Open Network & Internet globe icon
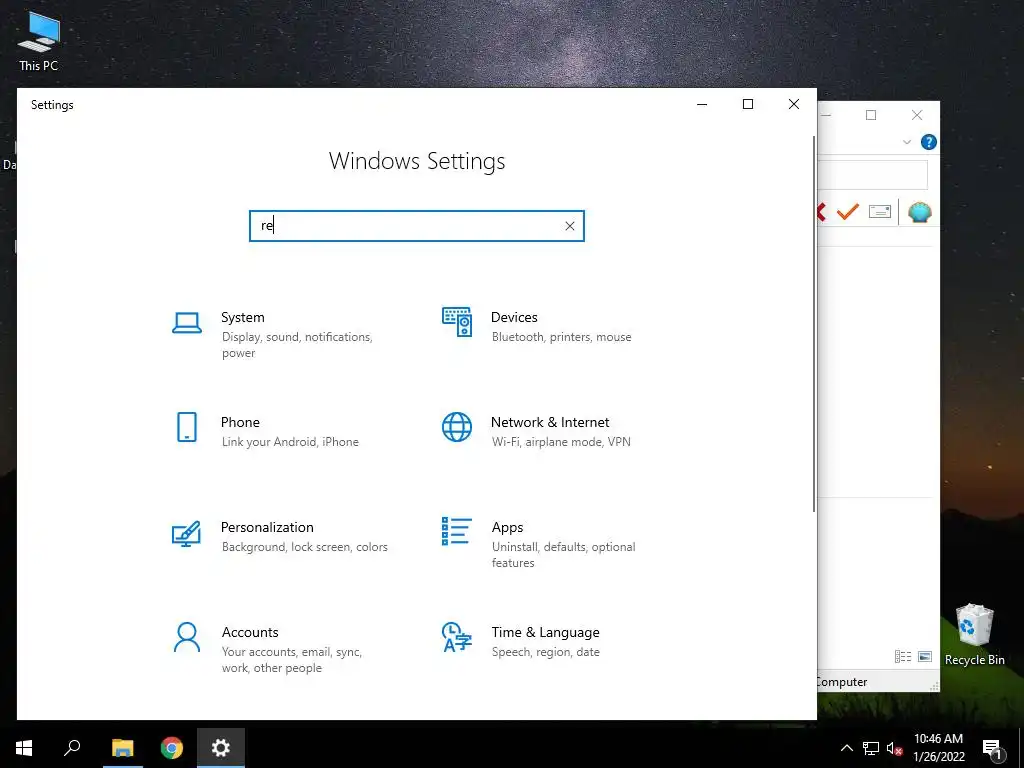 pyautogui.click(x=456, y=427)
